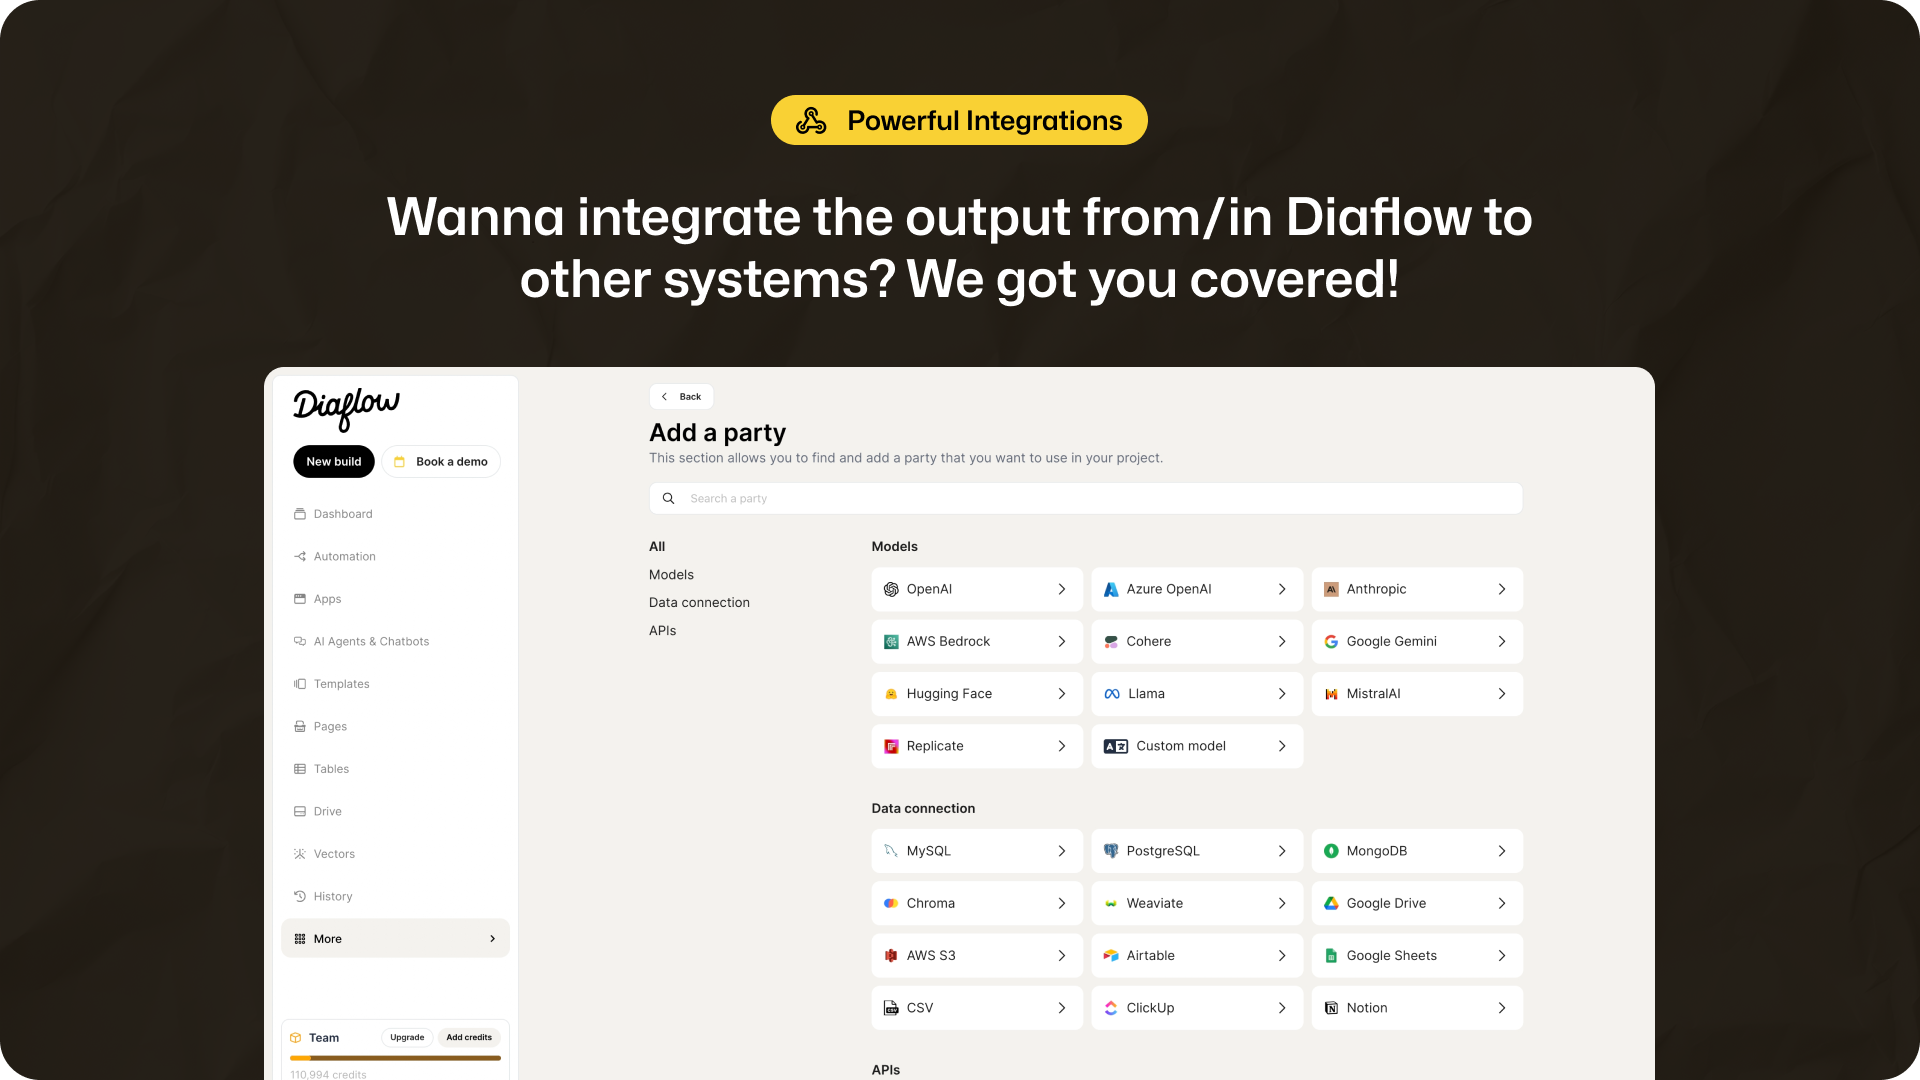Click the Back navigation arrow
The image size is (1920, 1080).
[x=665, y=396]
